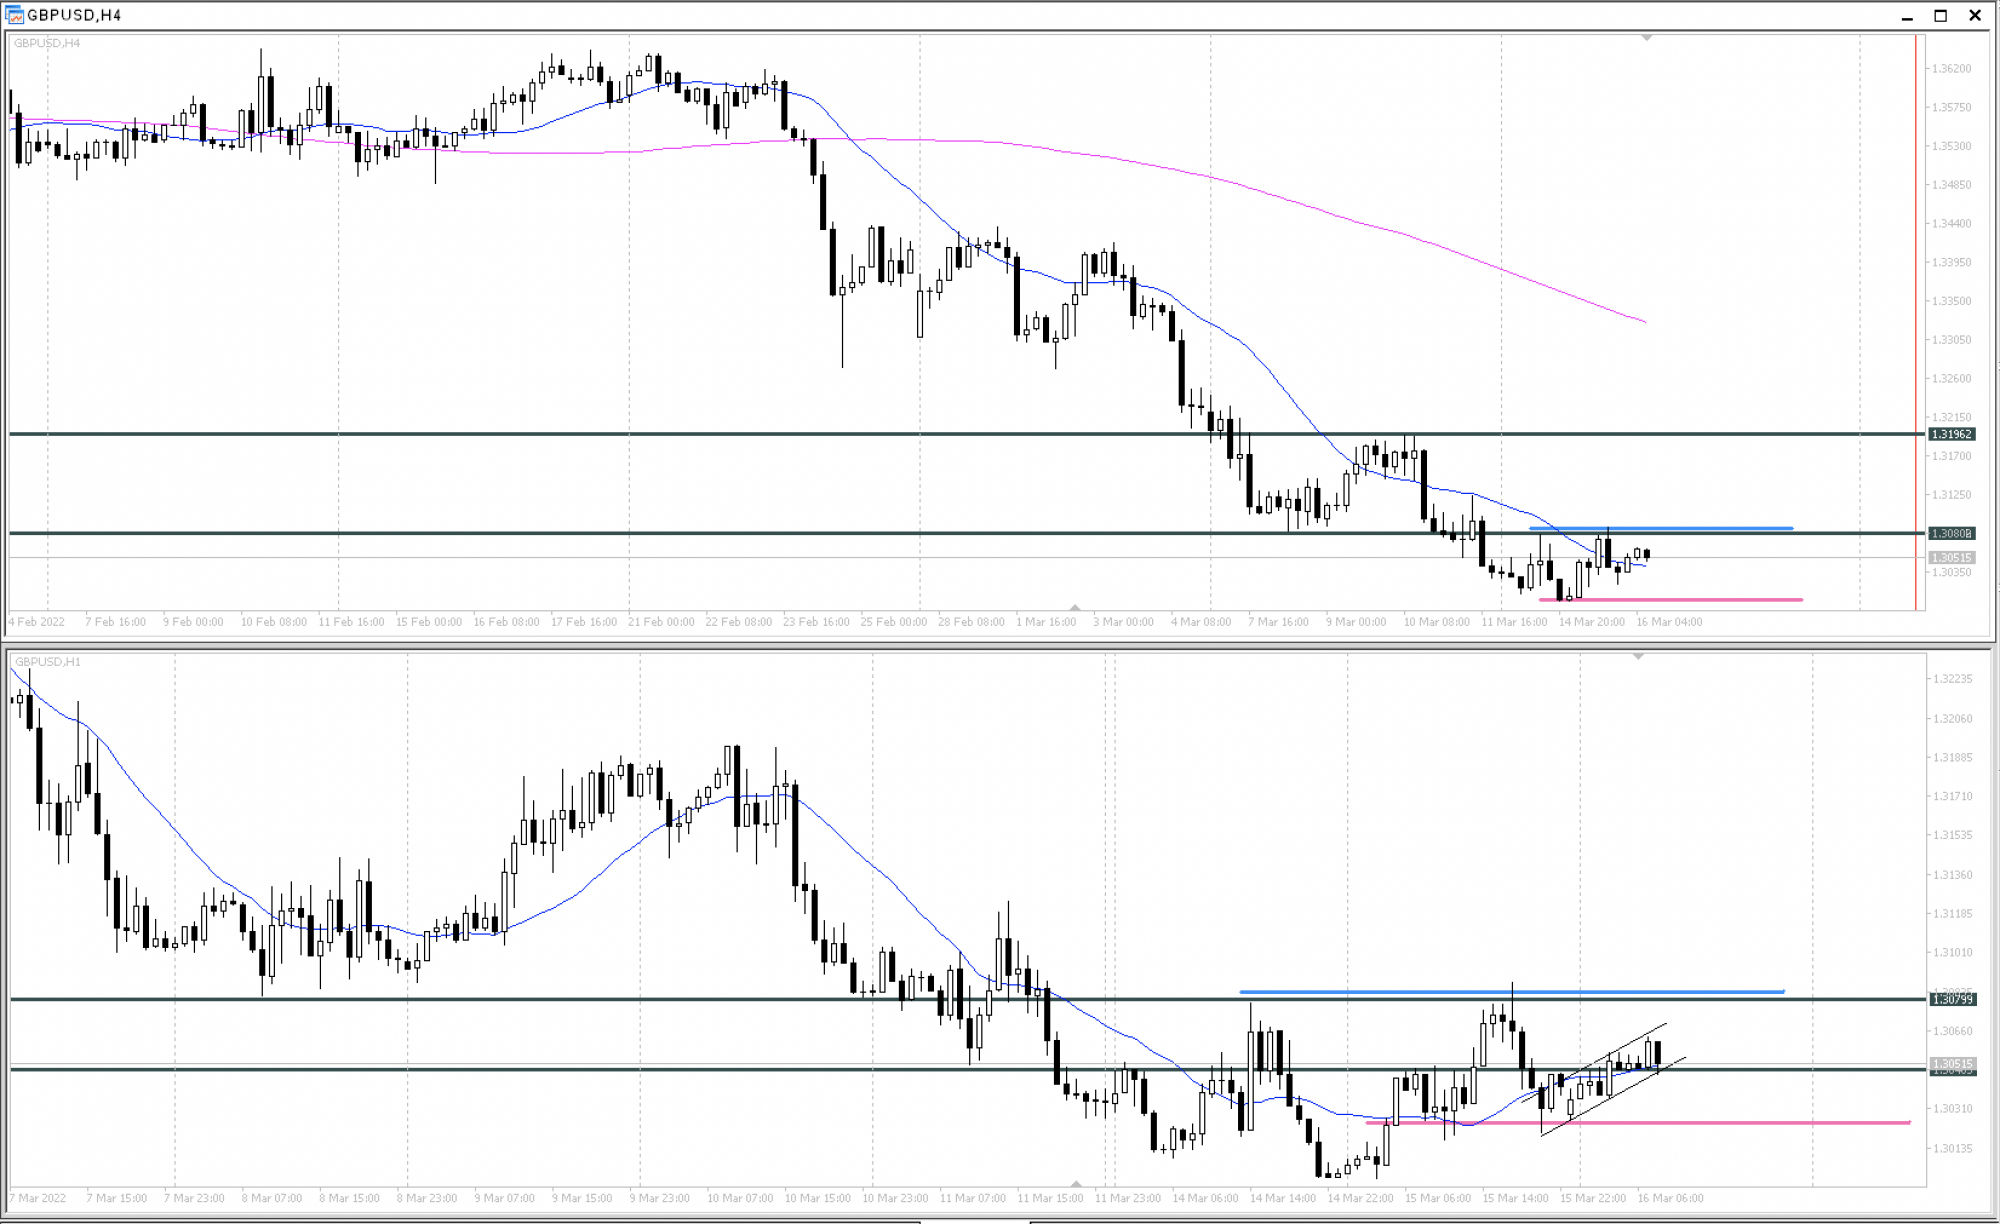Close the GBPUSD,H4 chart window
Viewport: 2000px width, 1224px height.
click(x=1975, y=16)
